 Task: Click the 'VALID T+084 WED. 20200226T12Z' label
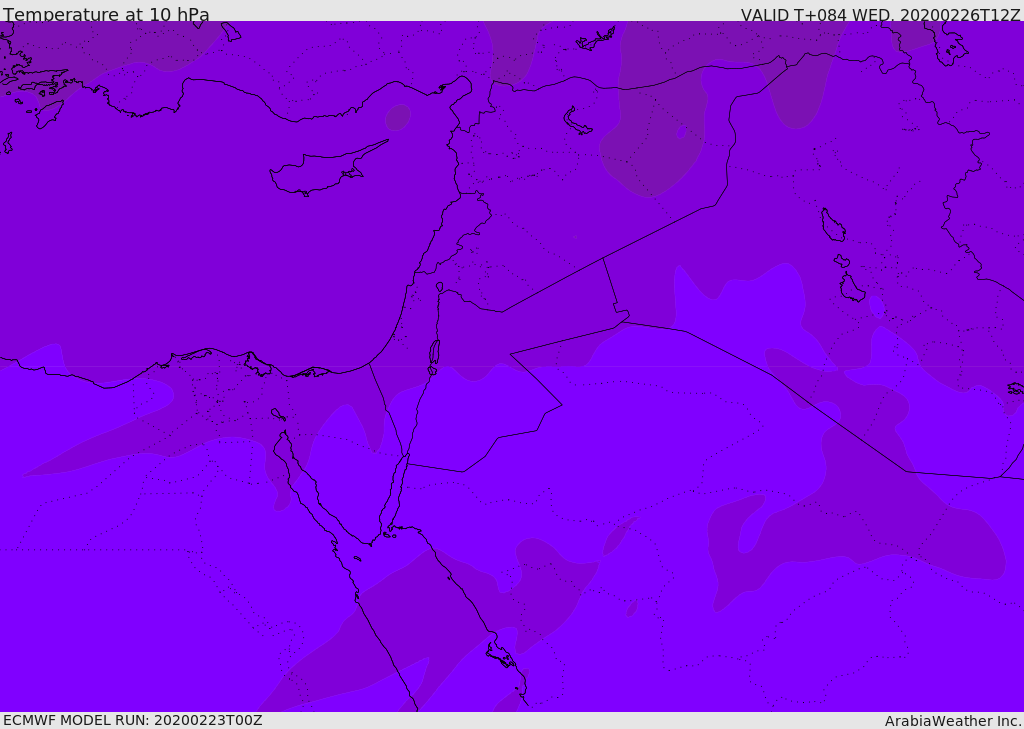click(880, 14)
